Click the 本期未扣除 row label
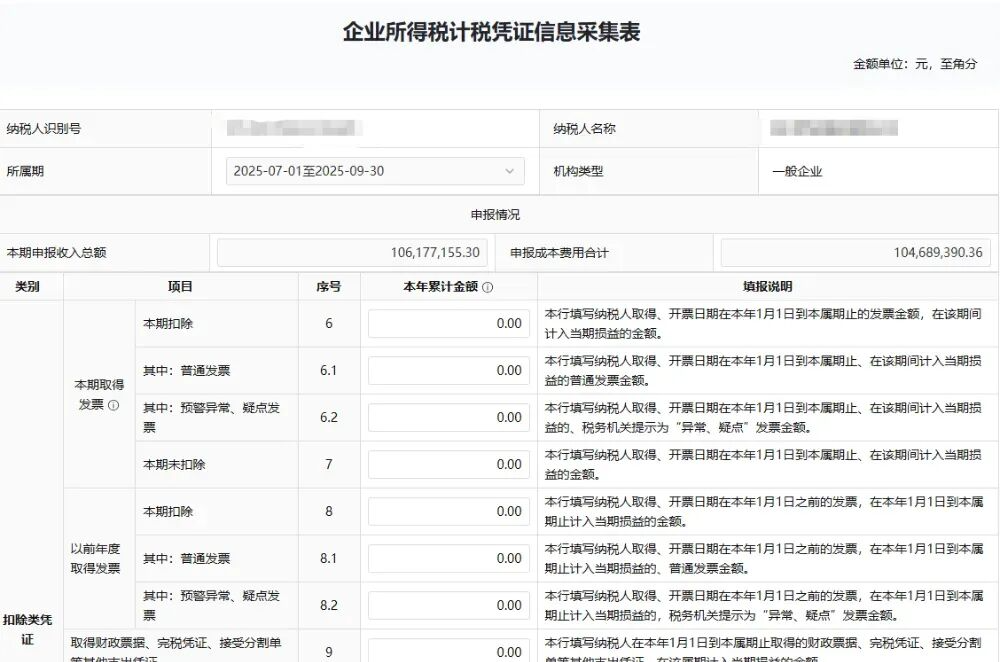Image resolution: width=1000 pixels, height=662 pixels. (x=174, y=464)
